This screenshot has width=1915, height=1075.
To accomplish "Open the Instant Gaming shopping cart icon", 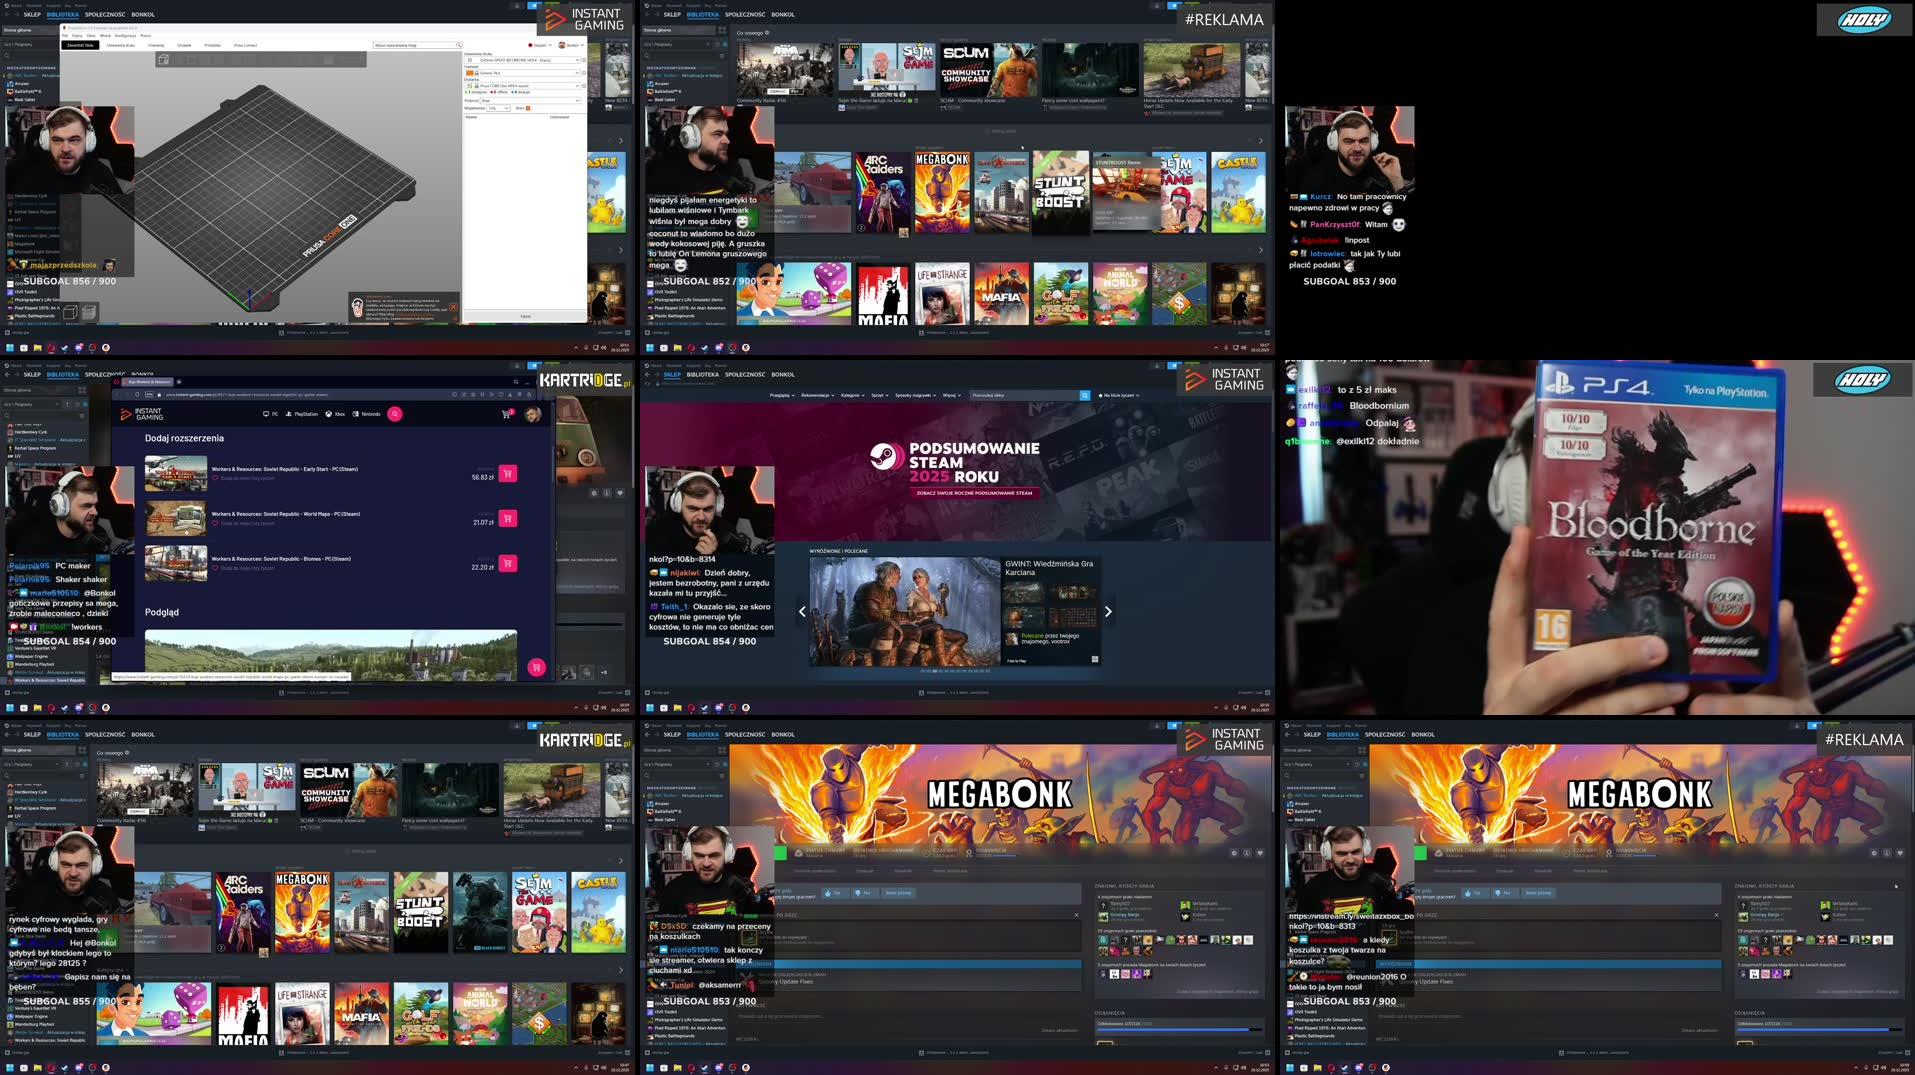I will (x=508, y=413).
